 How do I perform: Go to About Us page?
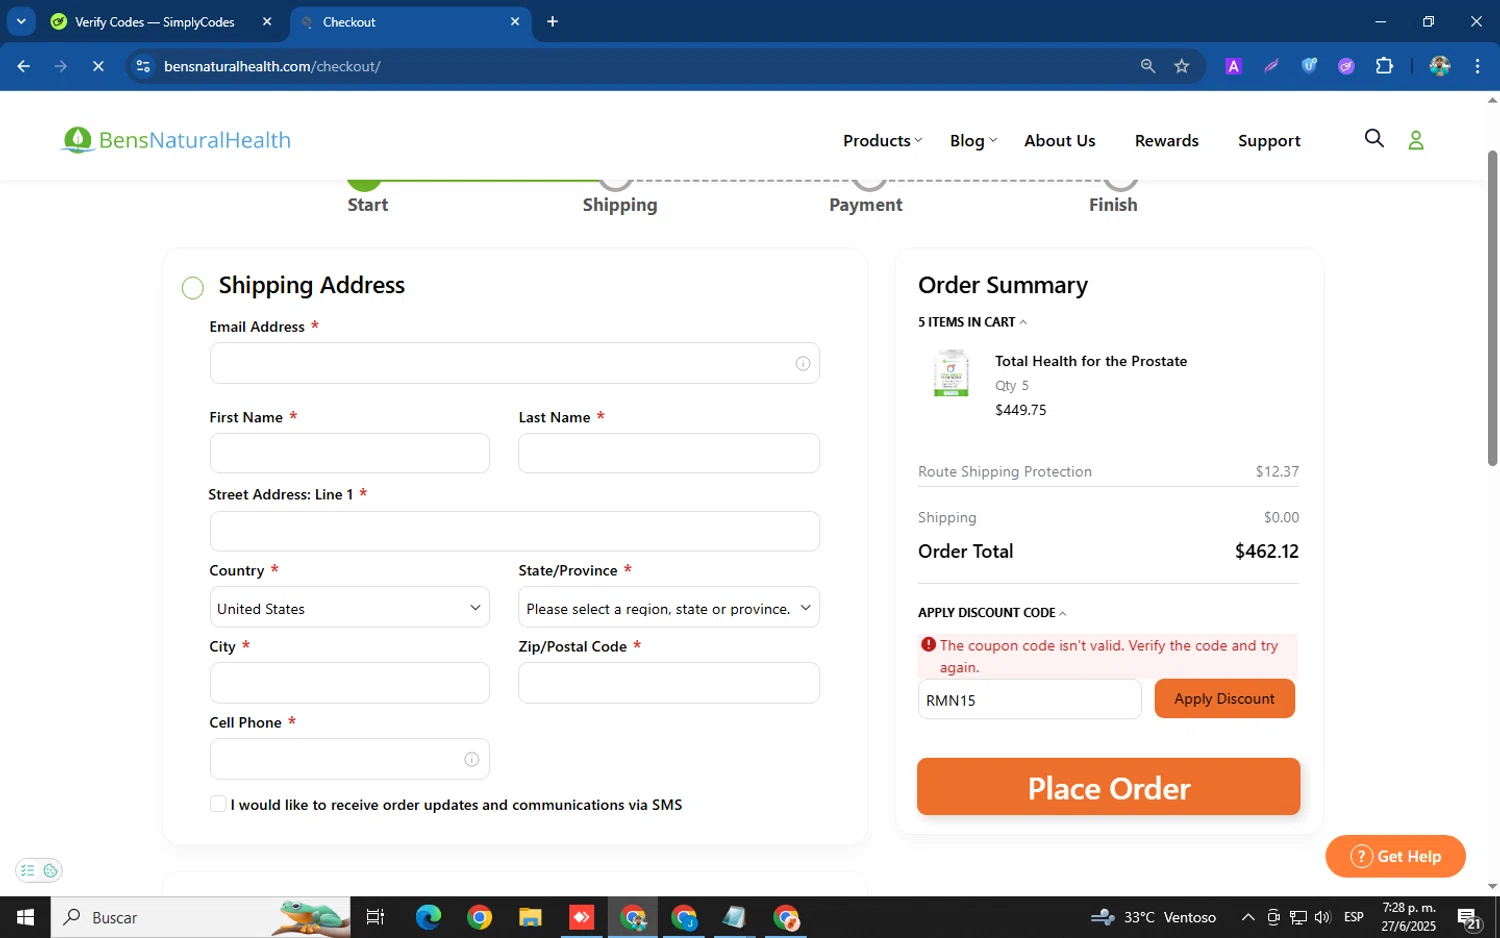coord(1060,141)
